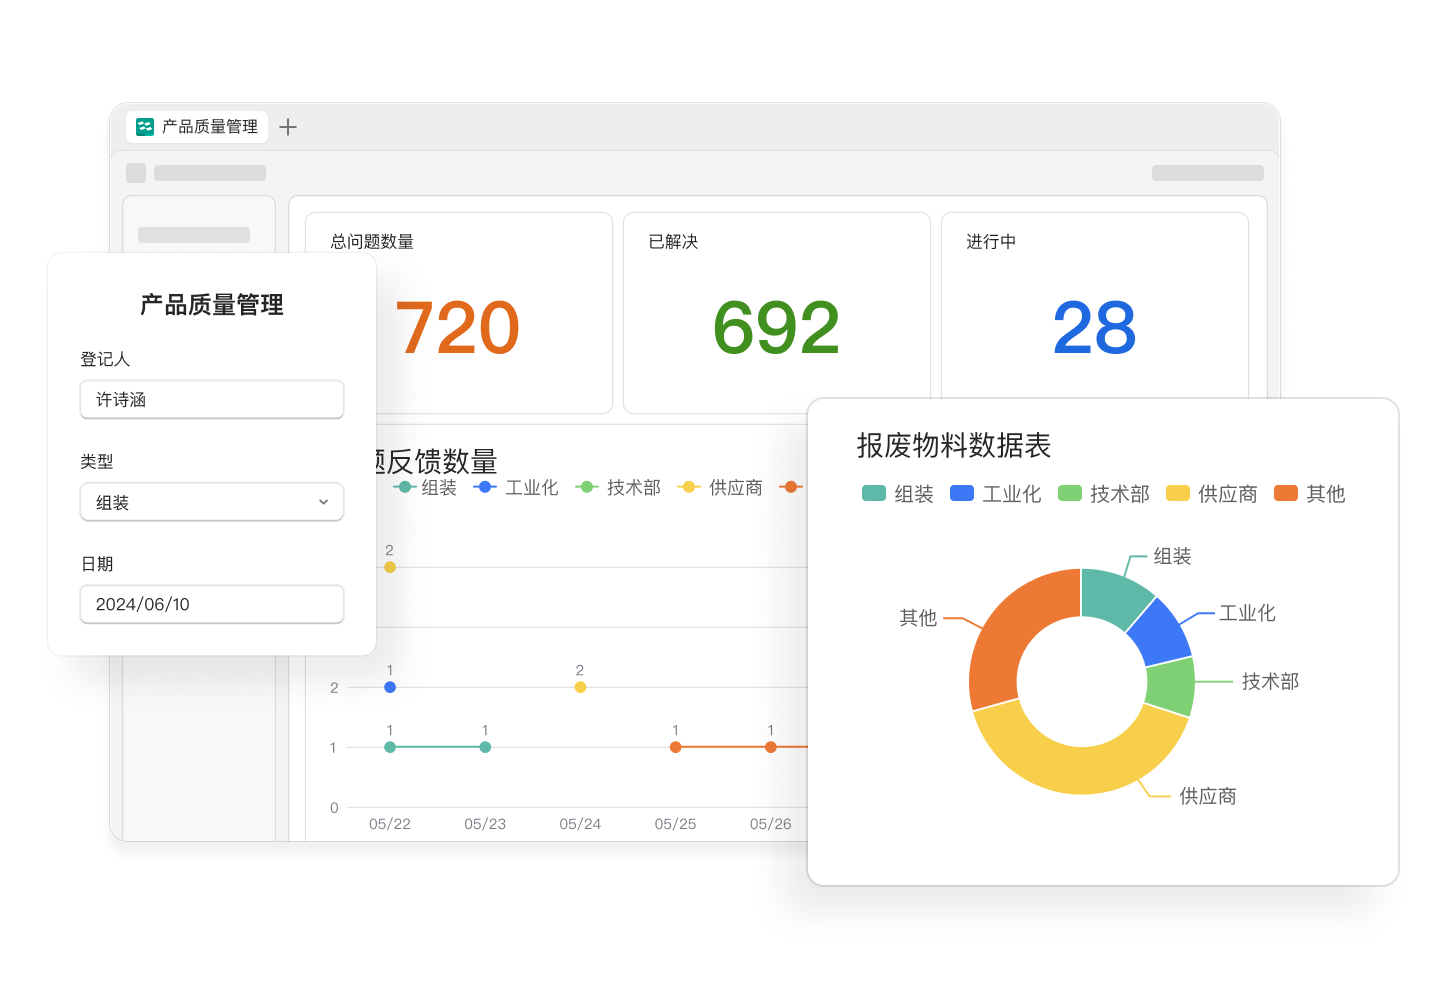This screenshot has height=1005, width=1446.
Task: Add a new tab with the plus icon
Action: point(288,127)
